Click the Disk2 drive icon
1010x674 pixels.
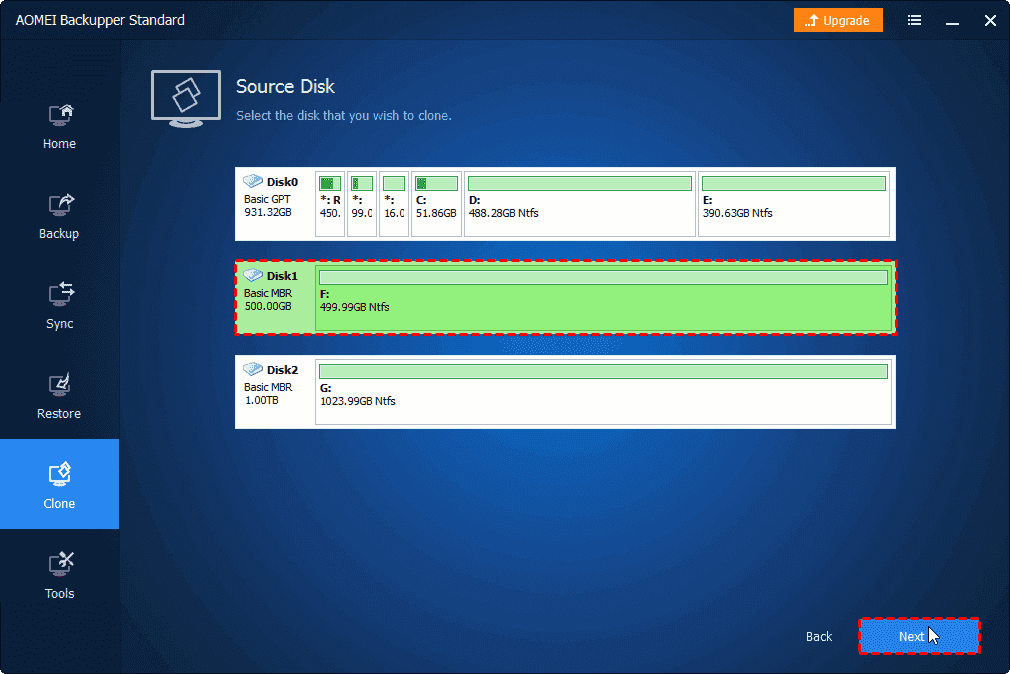point(252,369)
